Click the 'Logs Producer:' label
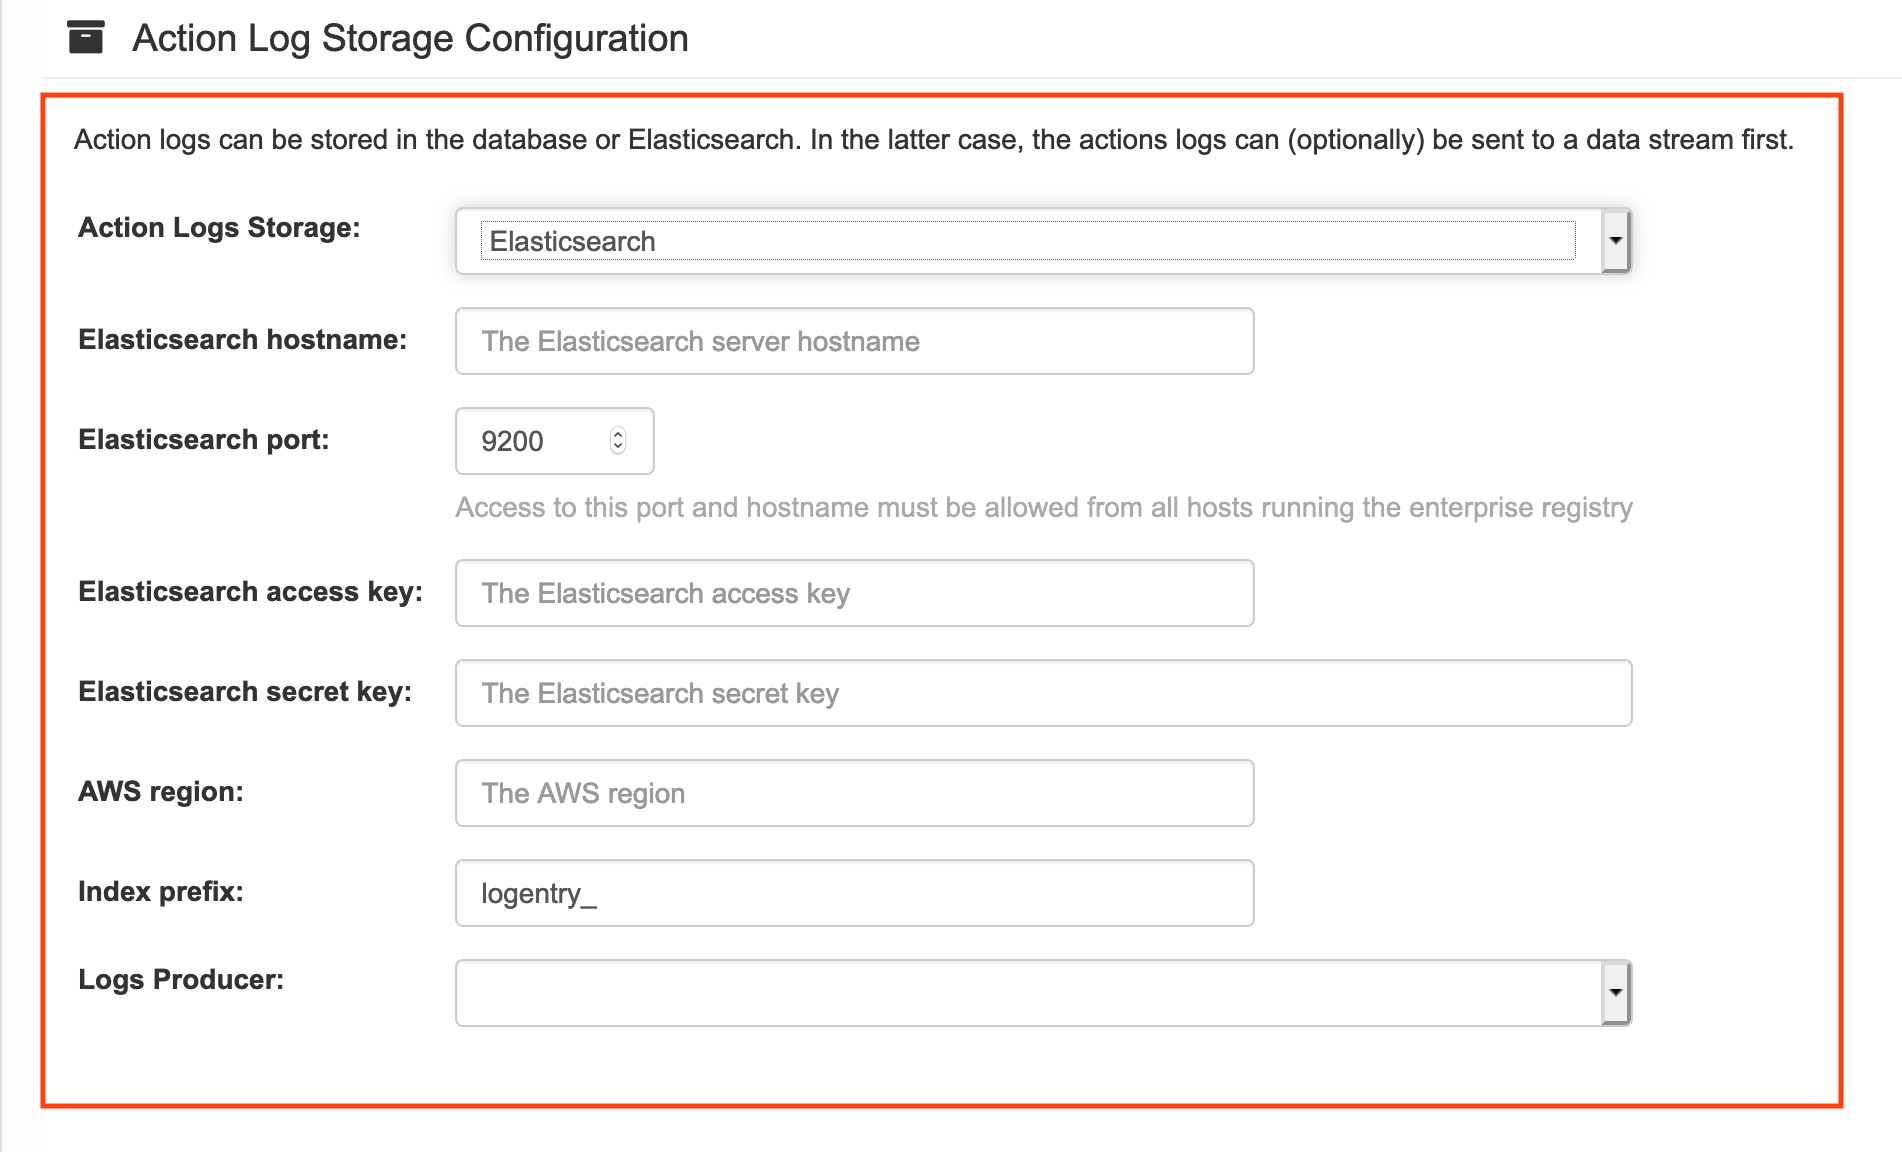This screenshot has width=1902, height=1152. (181, 979)
